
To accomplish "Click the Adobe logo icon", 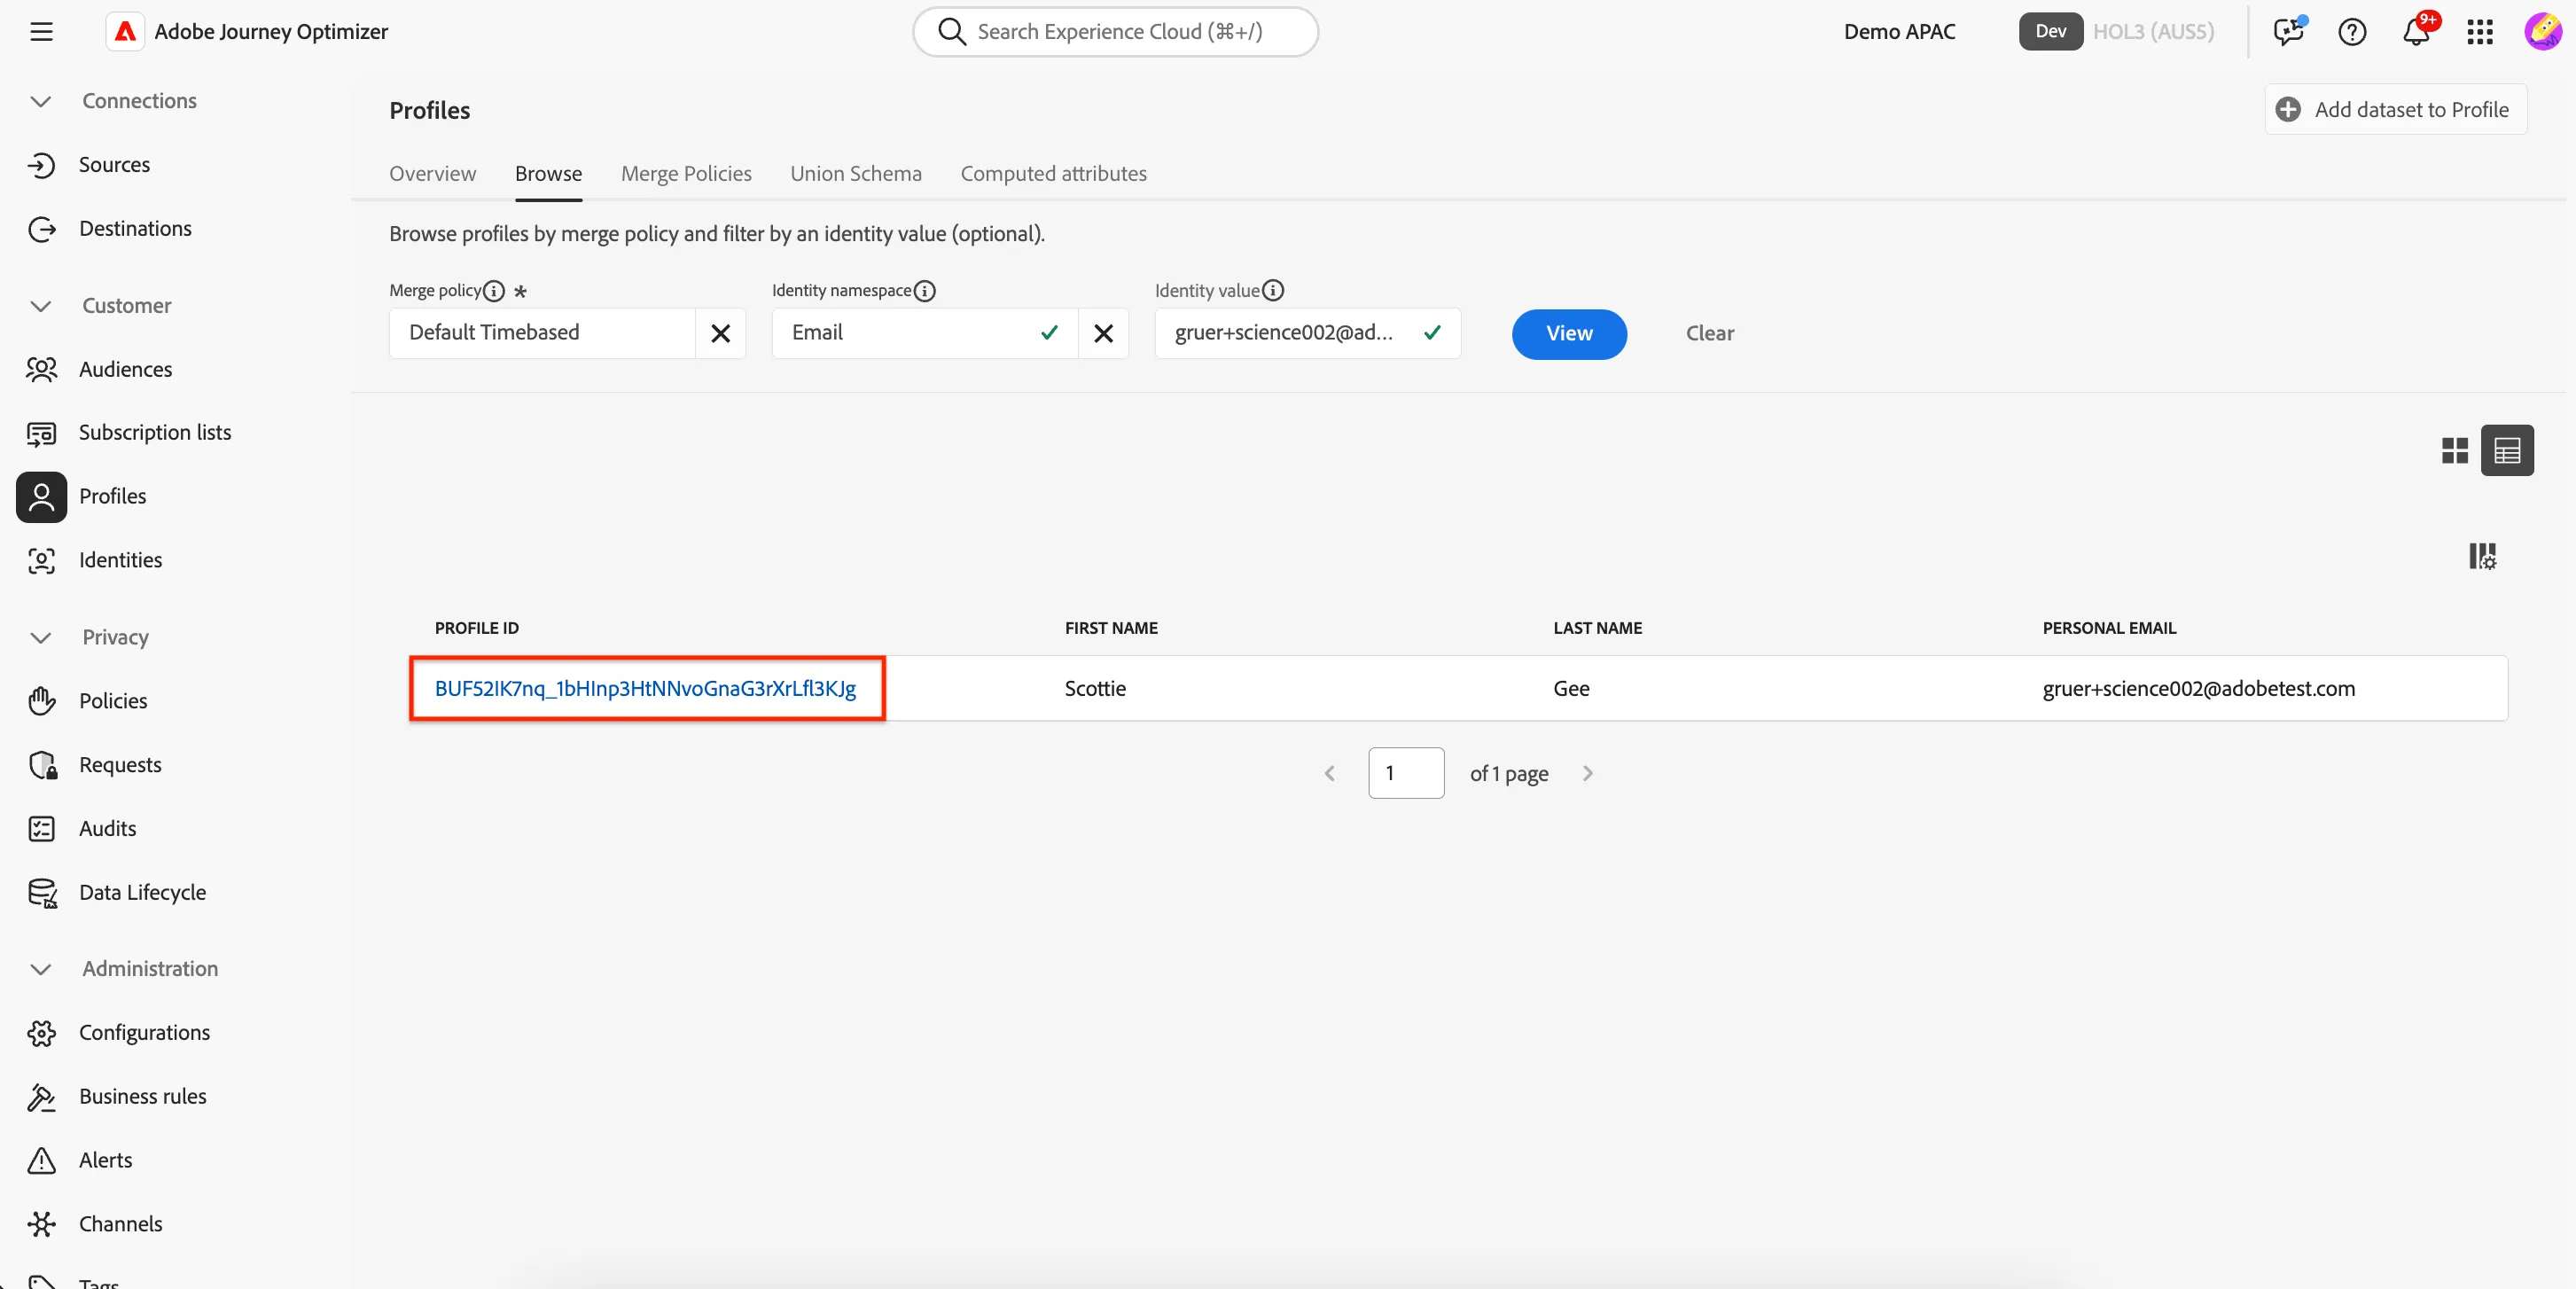I will (x=125, y=32).
